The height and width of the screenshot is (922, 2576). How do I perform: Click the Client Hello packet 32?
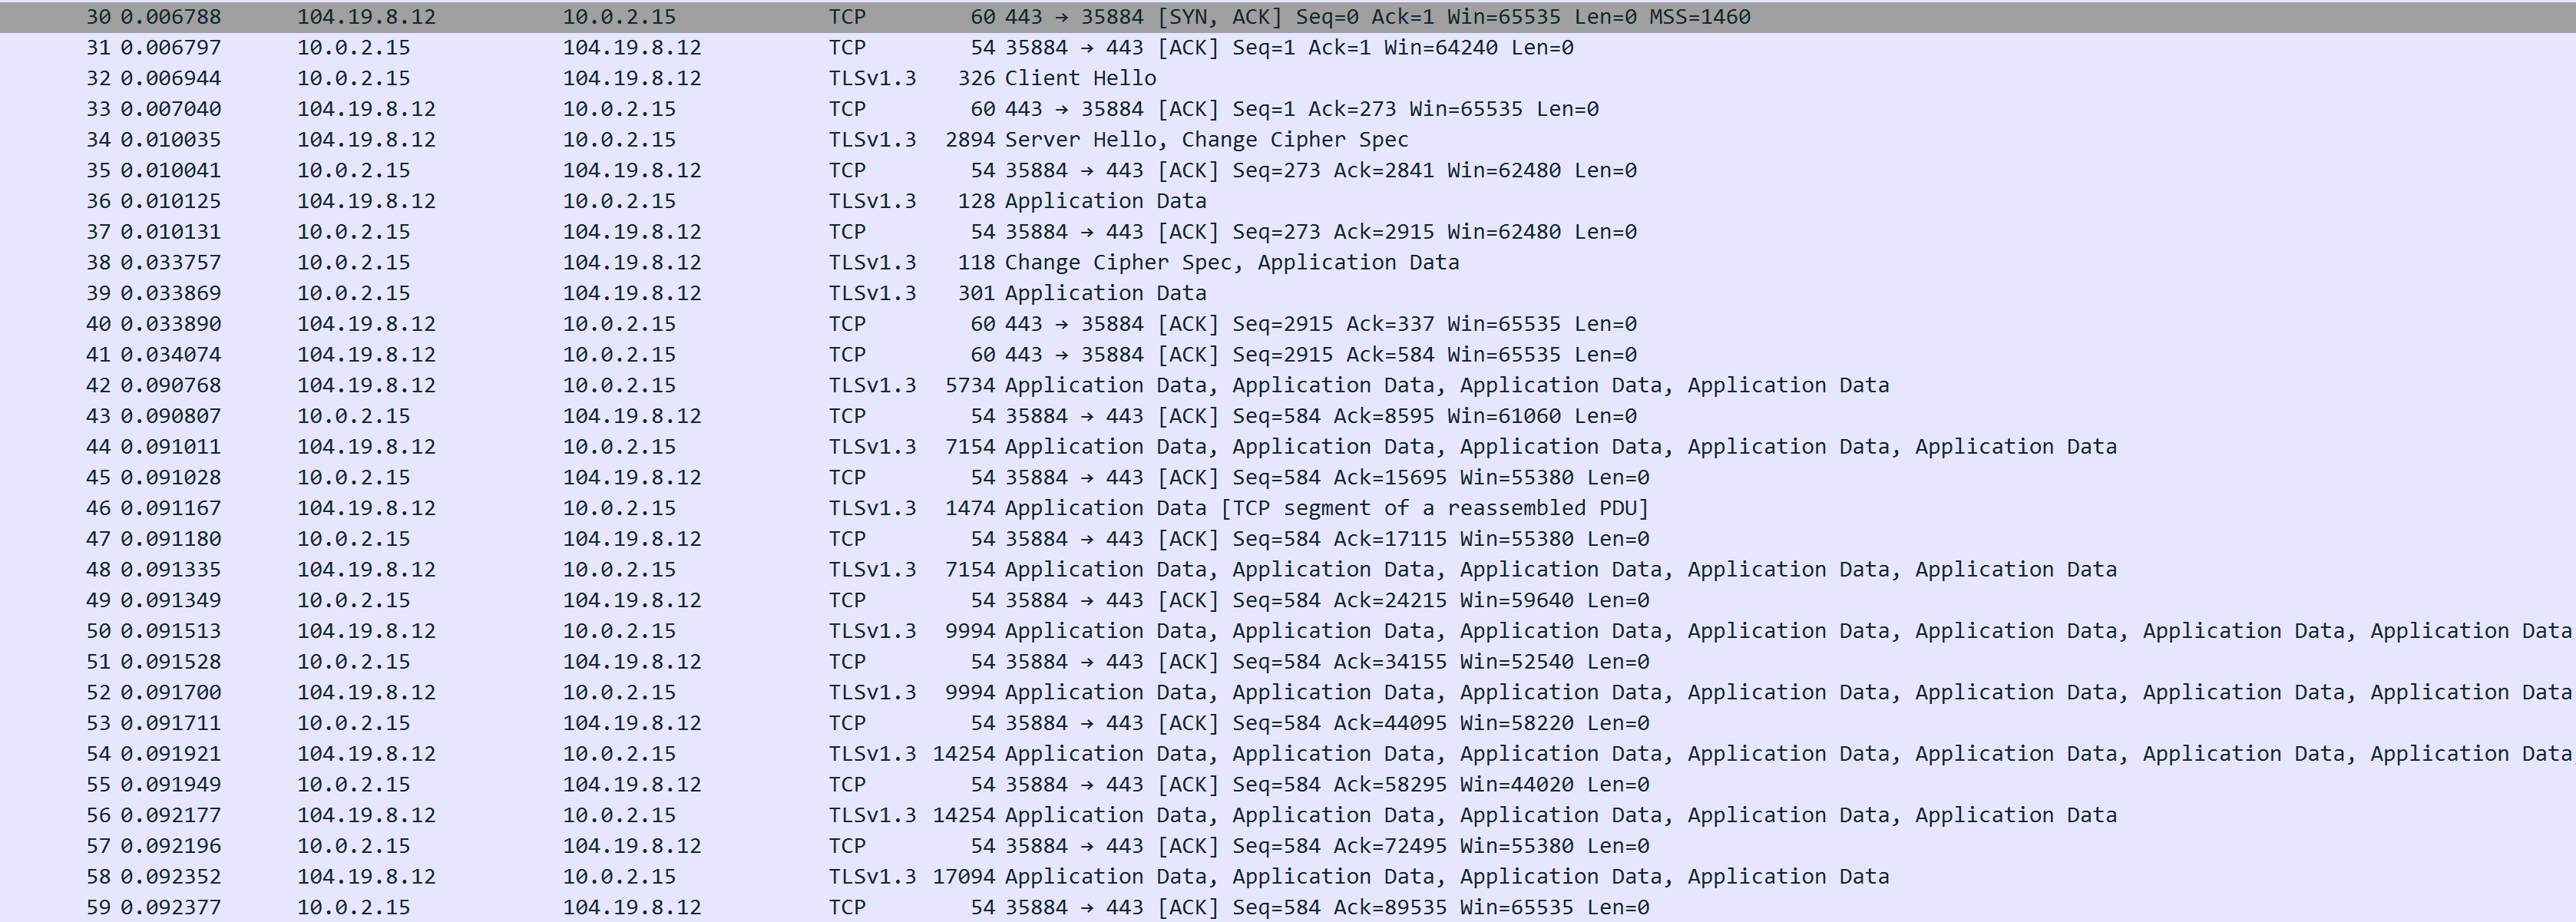pos(1288,78)
